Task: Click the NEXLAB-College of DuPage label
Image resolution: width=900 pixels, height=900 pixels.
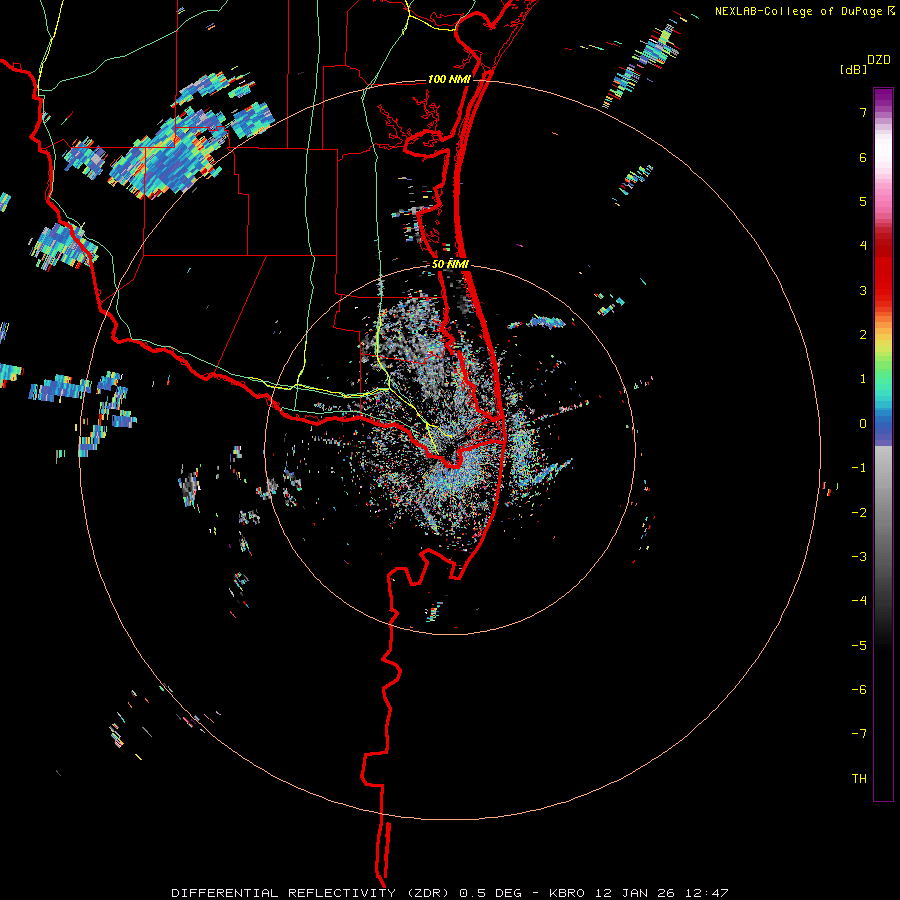Action: [x=804, y=11]
